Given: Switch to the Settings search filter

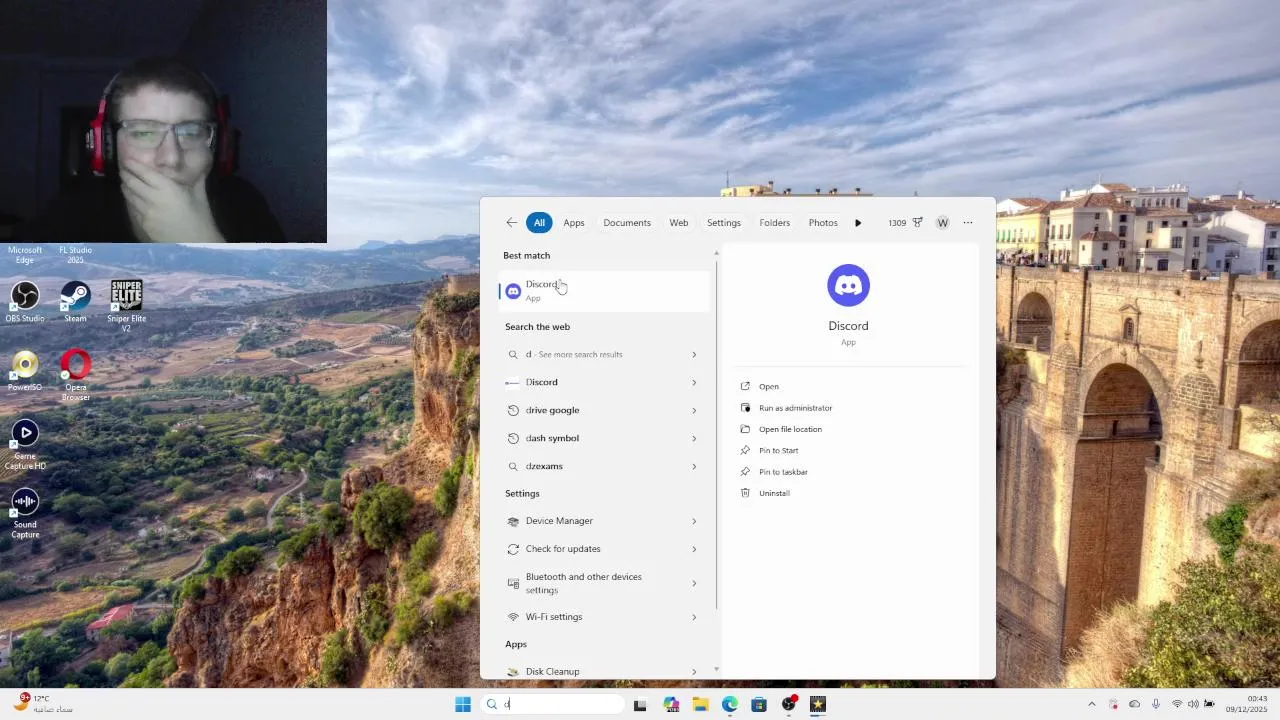Looking at the screenshot, I should point(724,222).
